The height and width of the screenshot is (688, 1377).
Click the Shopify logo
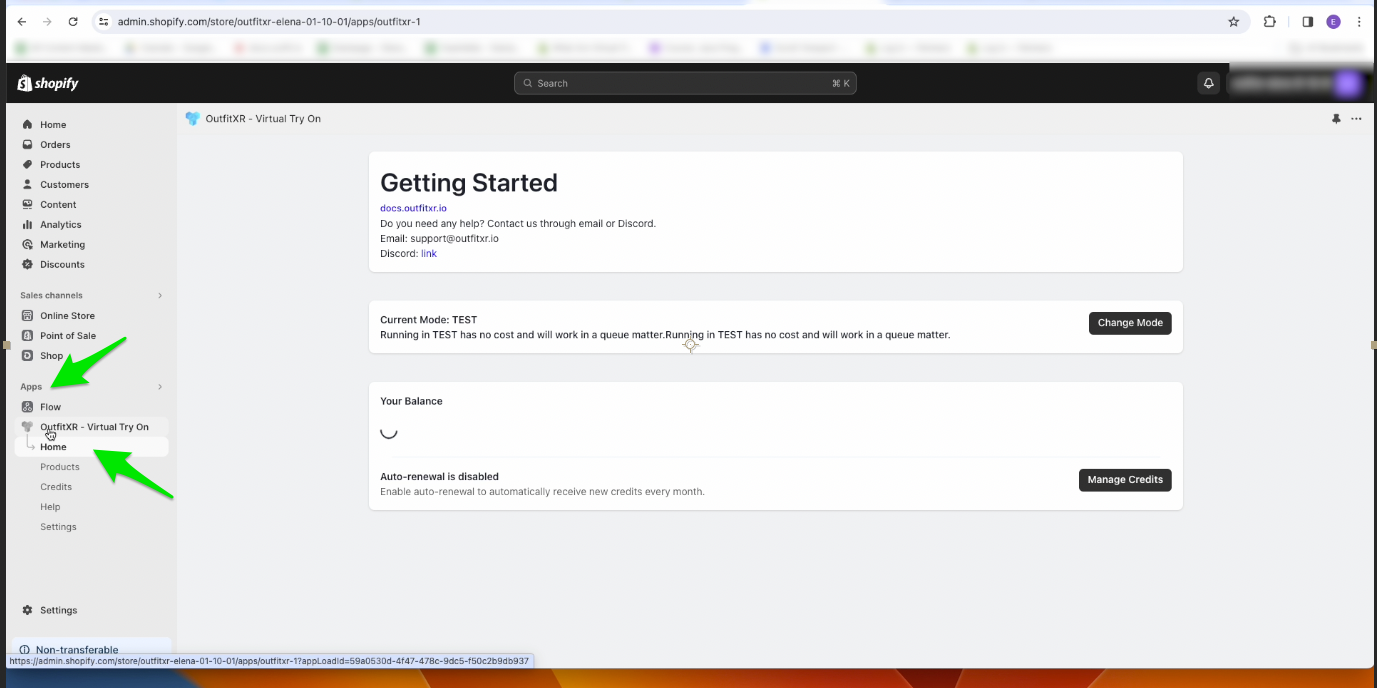(x=48, y=84)
